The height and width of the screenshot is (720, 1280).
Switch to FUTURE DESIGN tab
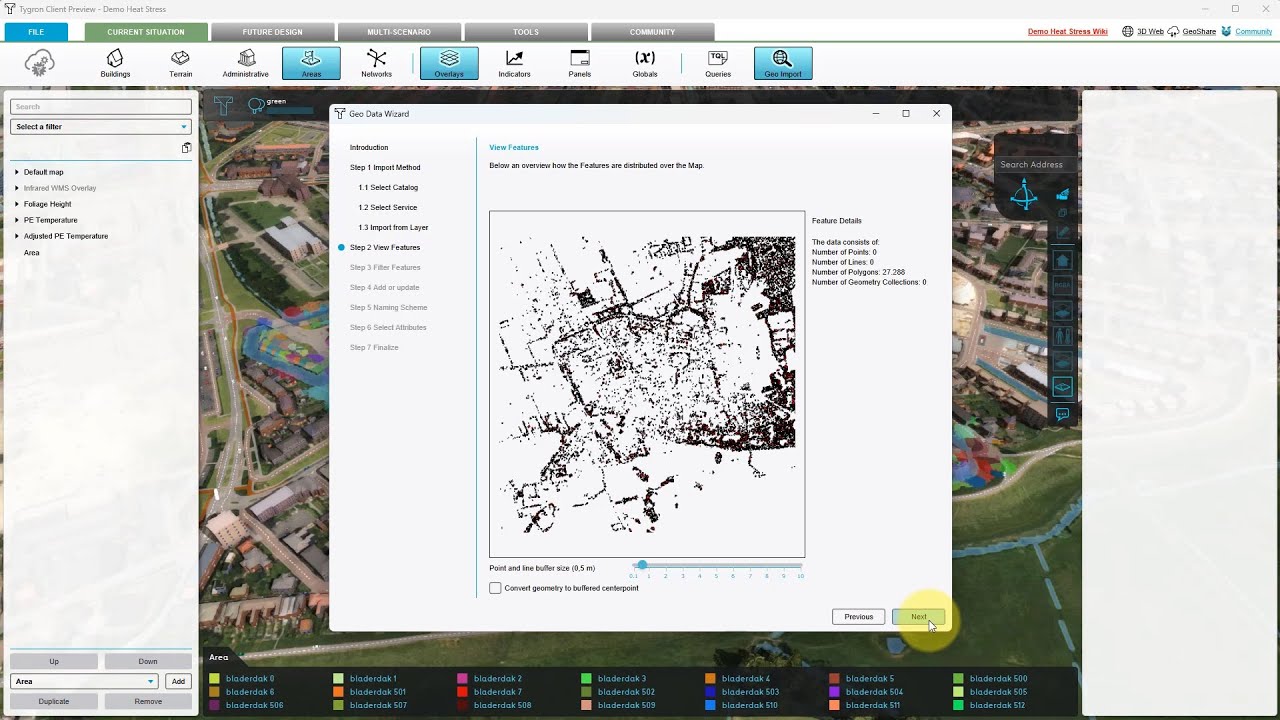click(272, 32)
